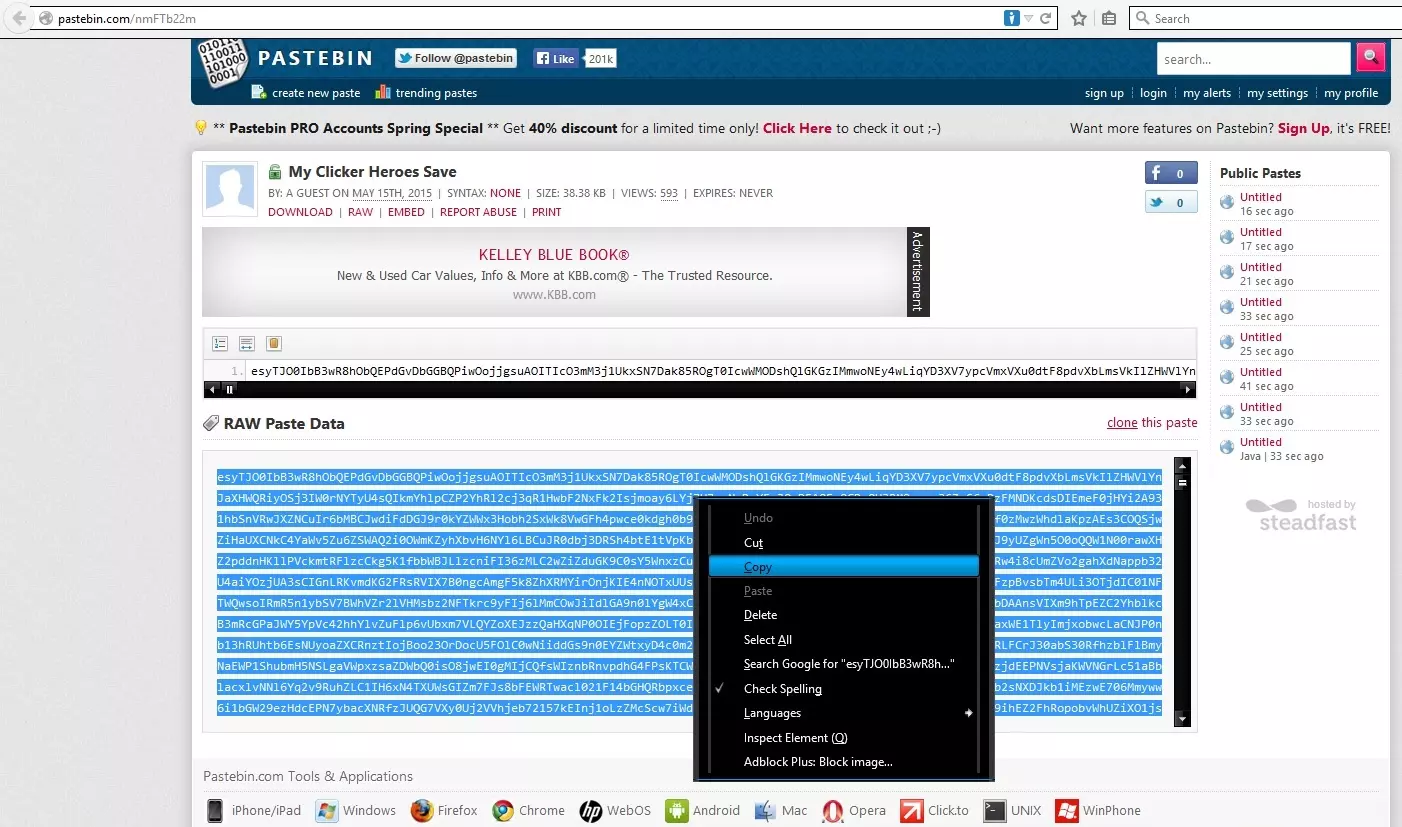Open the Untitled paste from 41 sec ago
Image resolution: width=1402 pixels, height=827 pixels.
point(1261,372)
